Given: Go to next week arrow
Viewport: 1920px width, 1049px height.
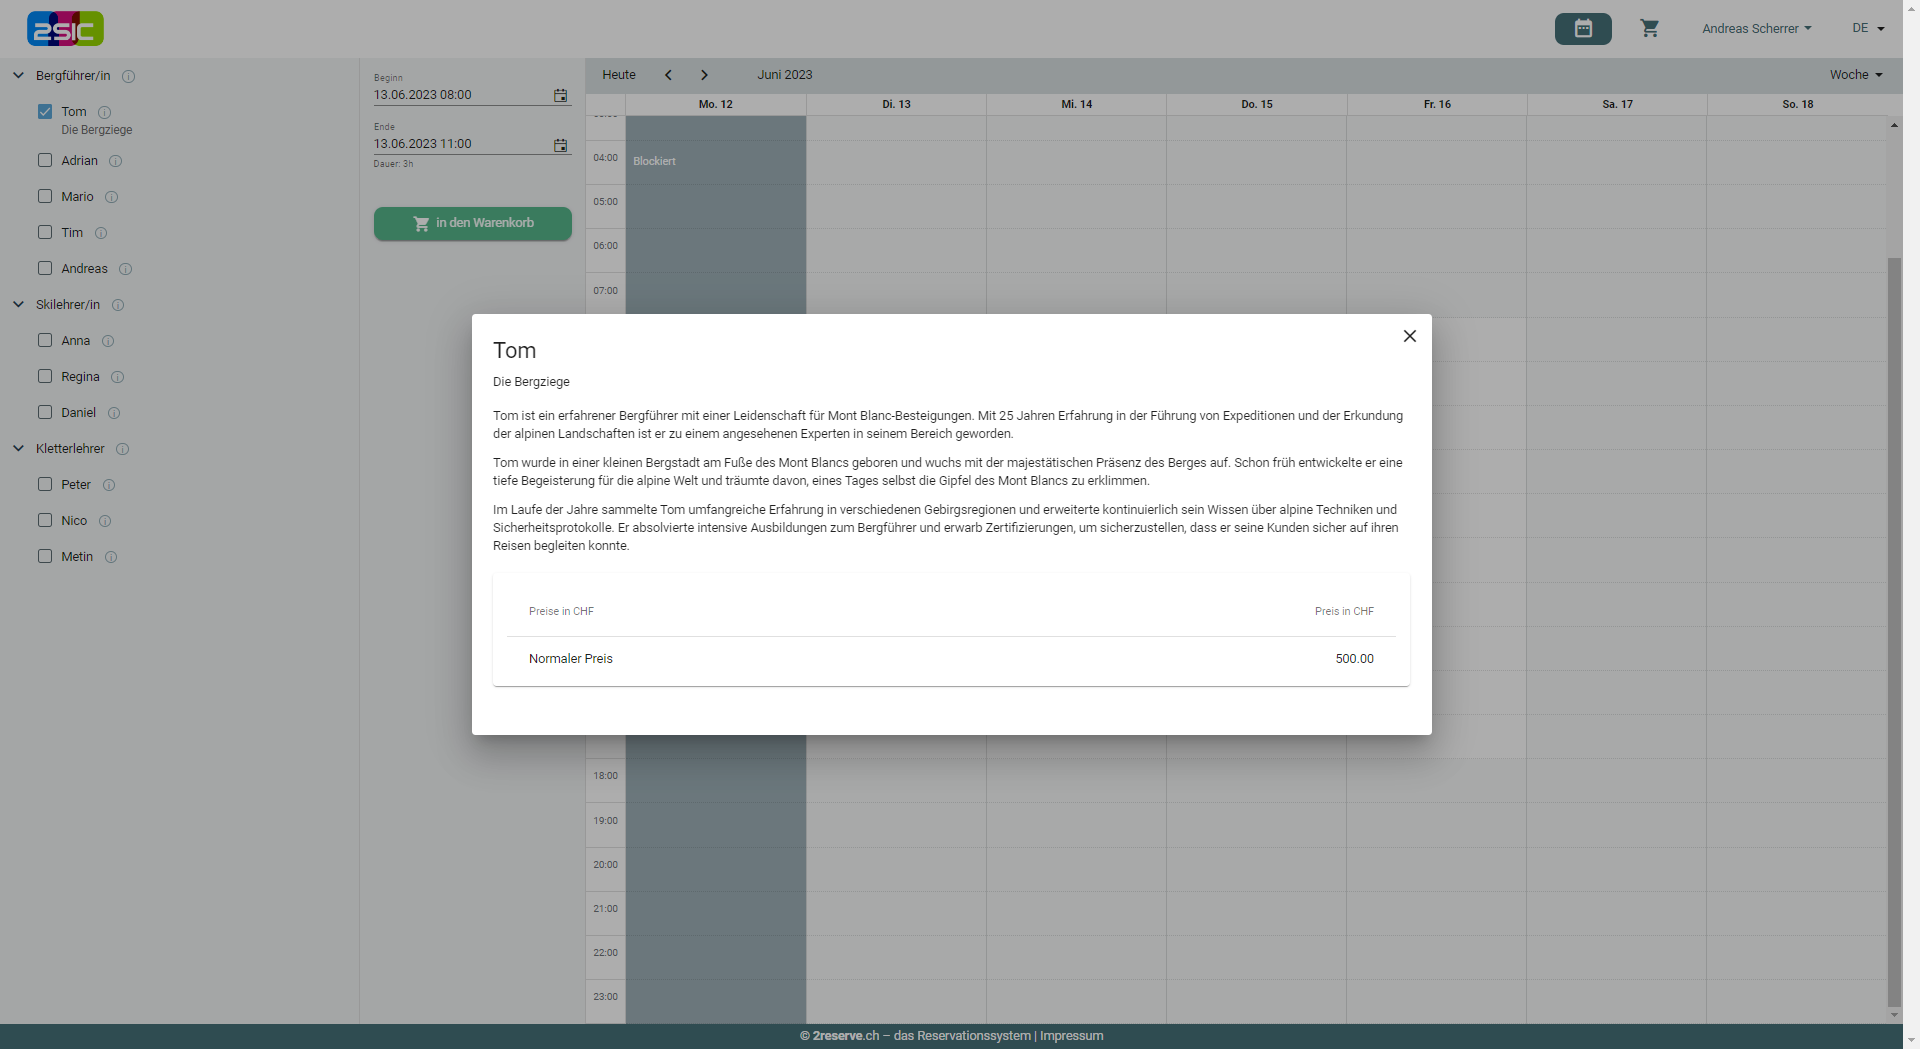Looking at the screenshot, I should (704, 75).
